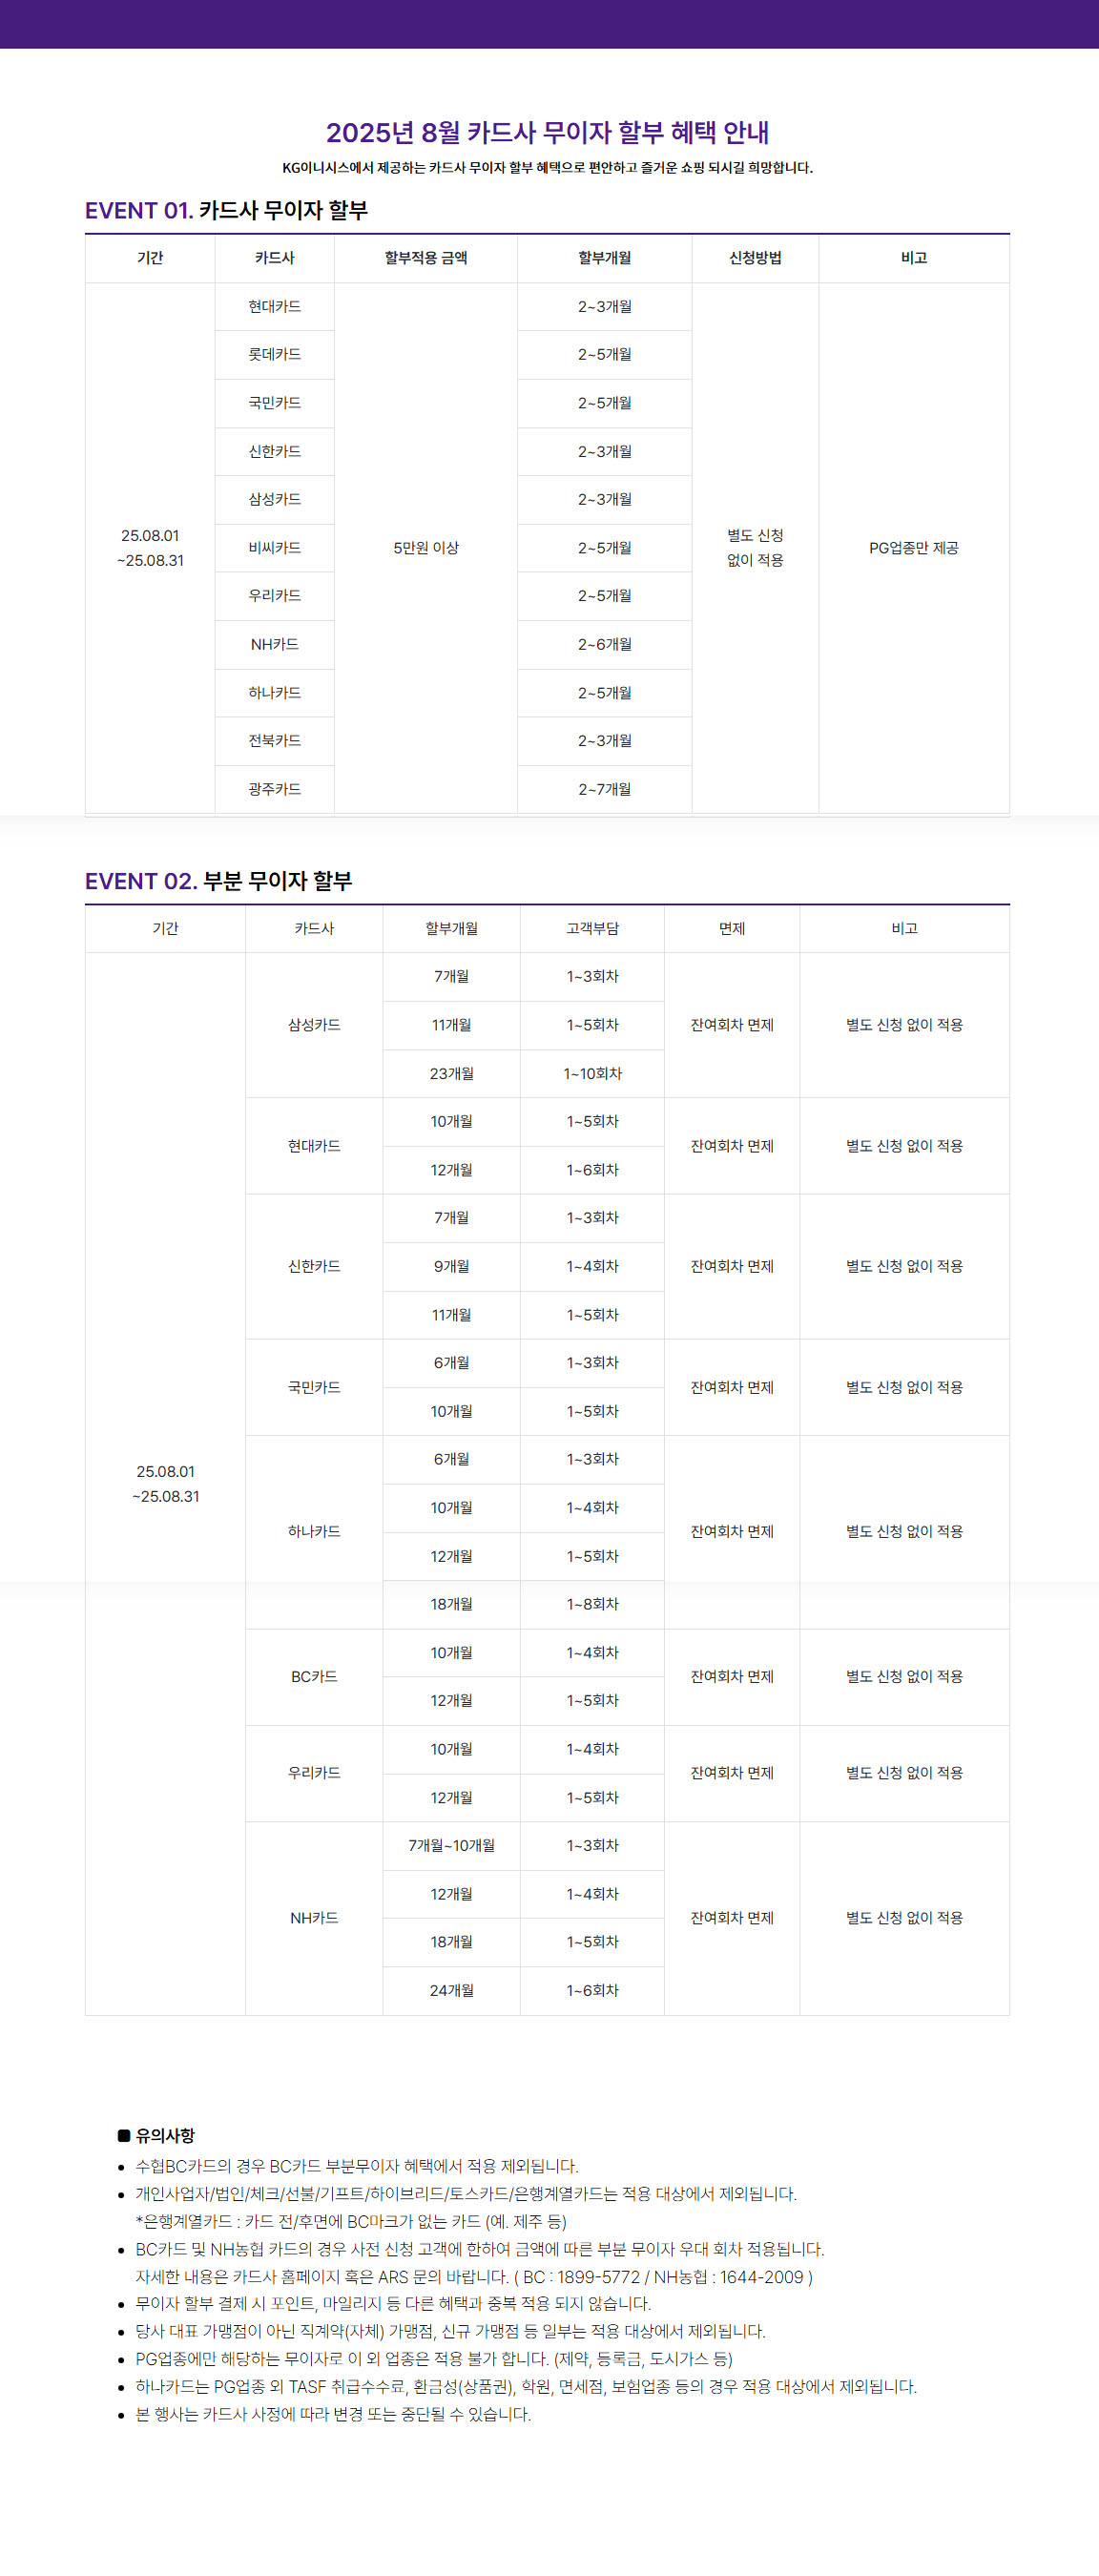Click the 2025년 8월 카드사 무이자 할부 title

[547, 132]
